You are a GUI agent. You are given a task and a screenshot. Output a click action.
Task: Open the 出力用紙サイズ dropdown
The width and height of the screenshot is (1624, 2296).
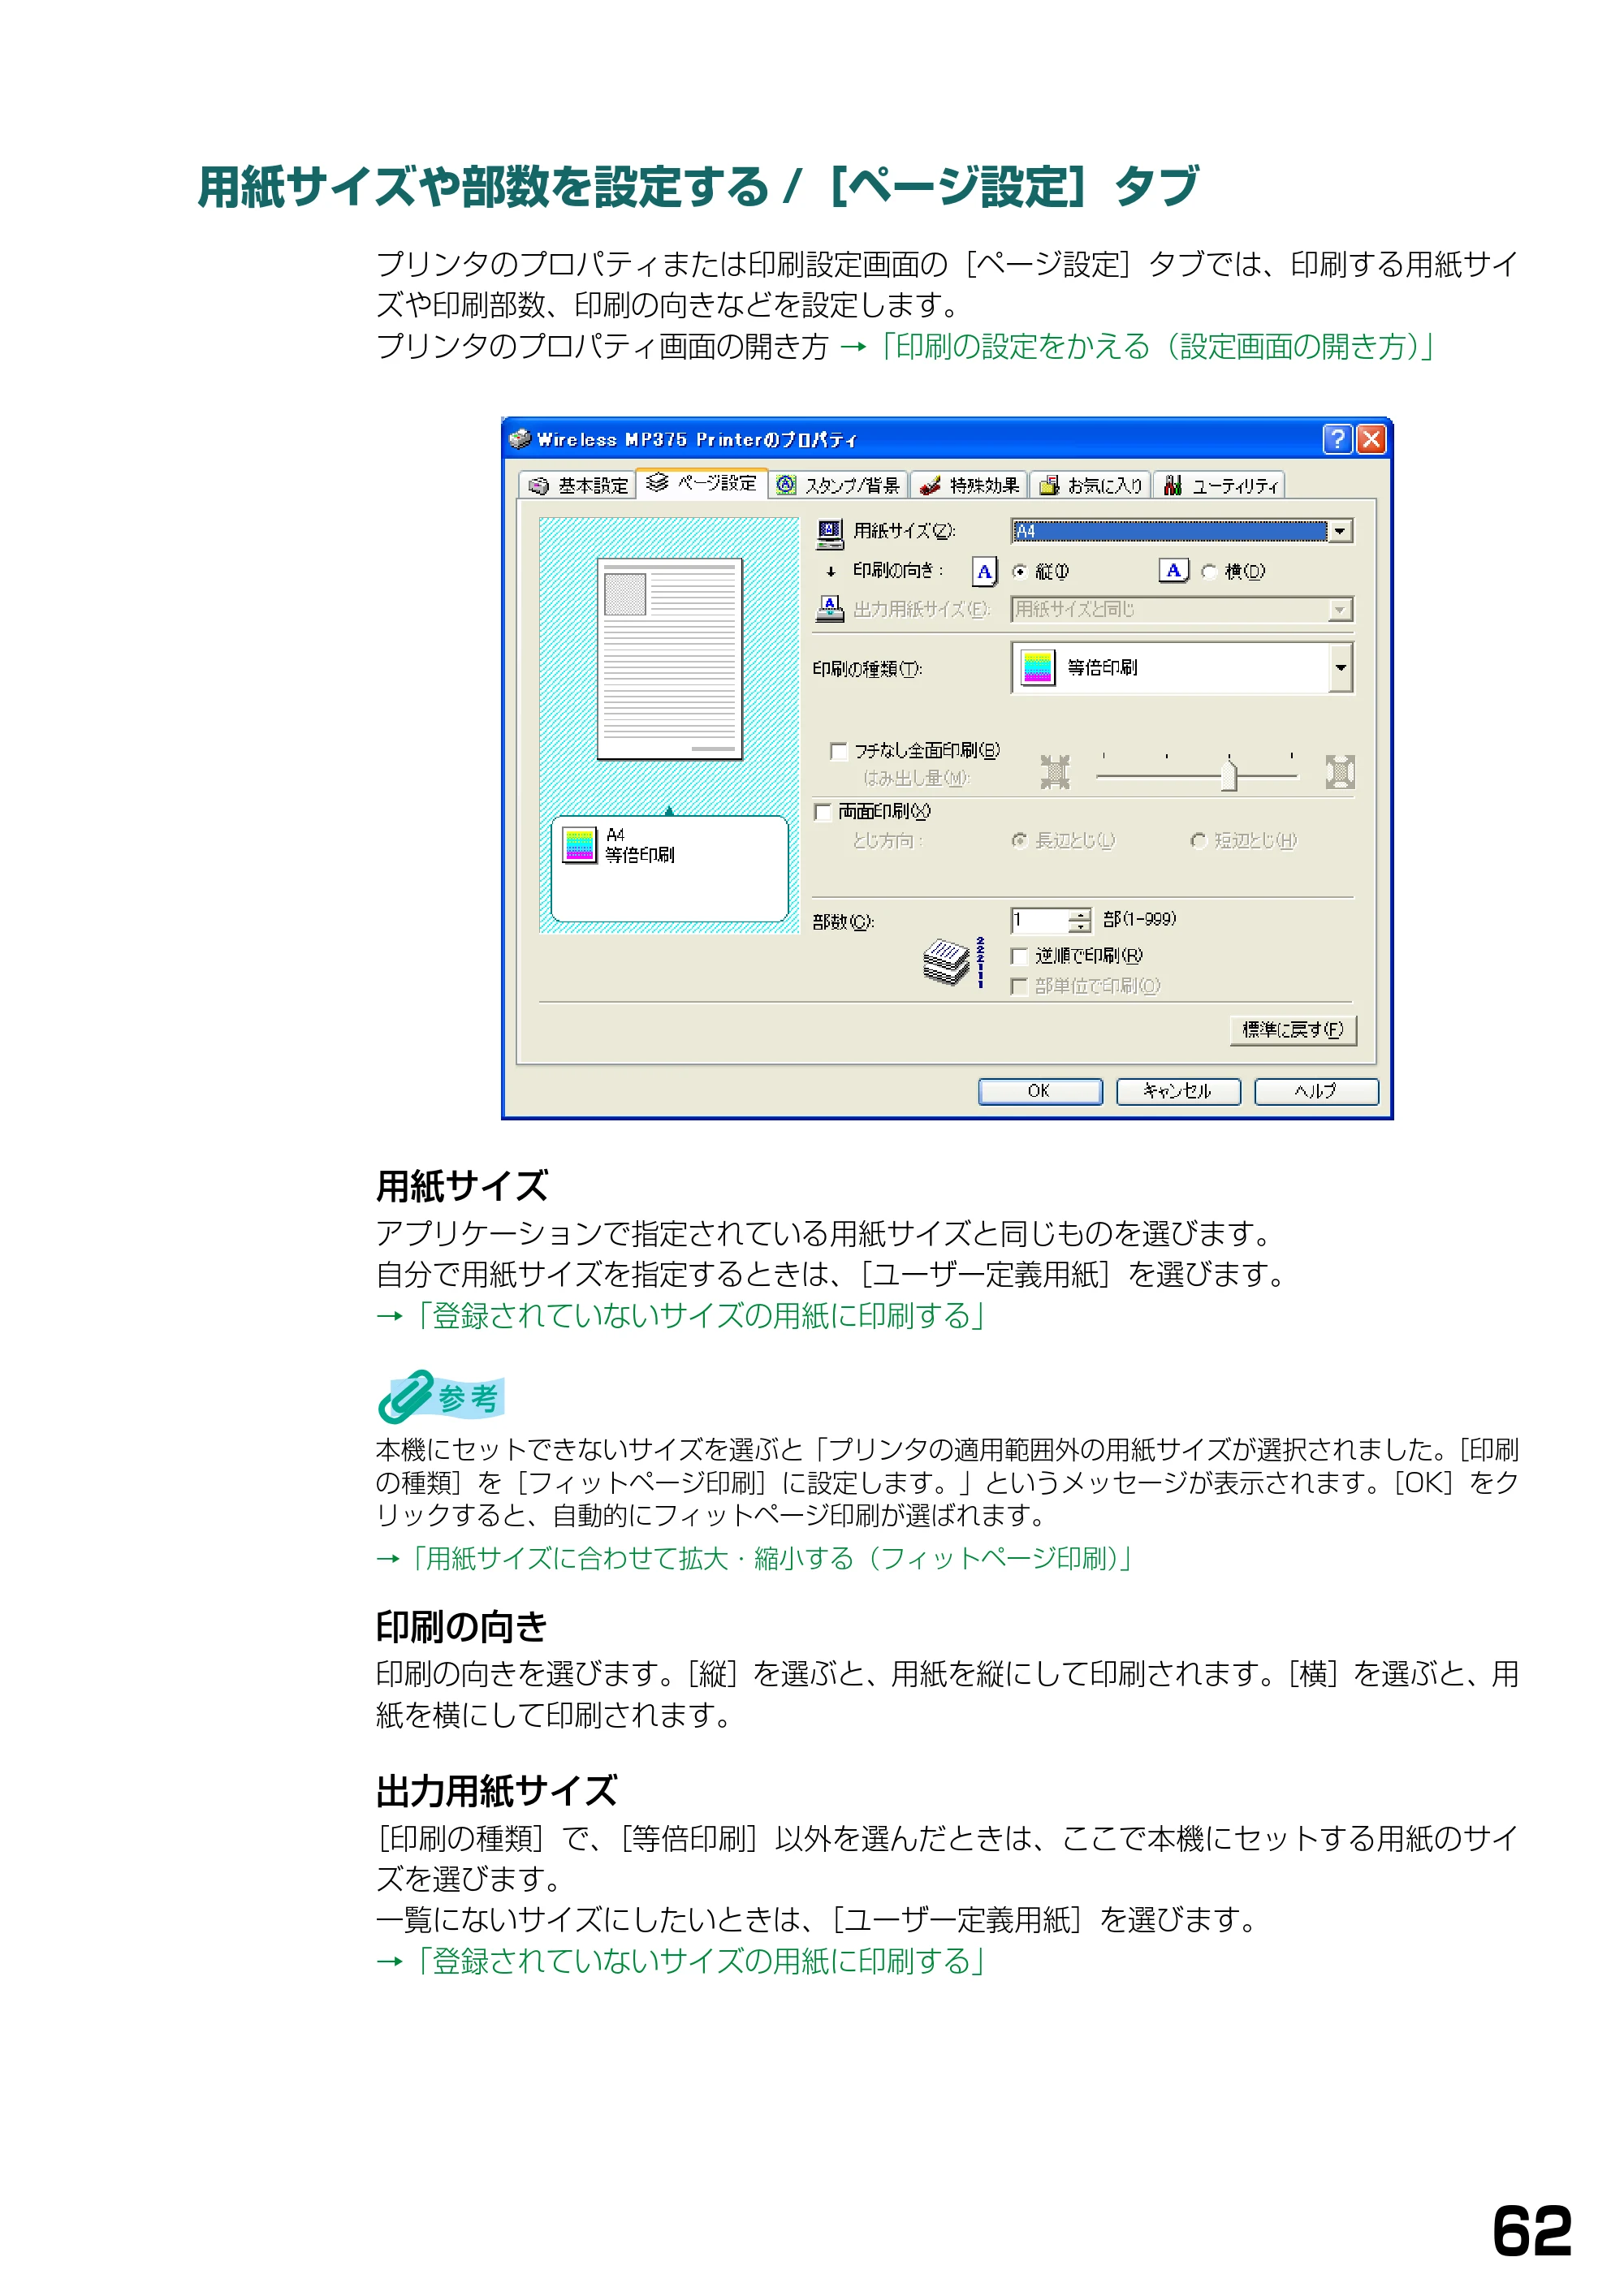(x=1182, y=609)
